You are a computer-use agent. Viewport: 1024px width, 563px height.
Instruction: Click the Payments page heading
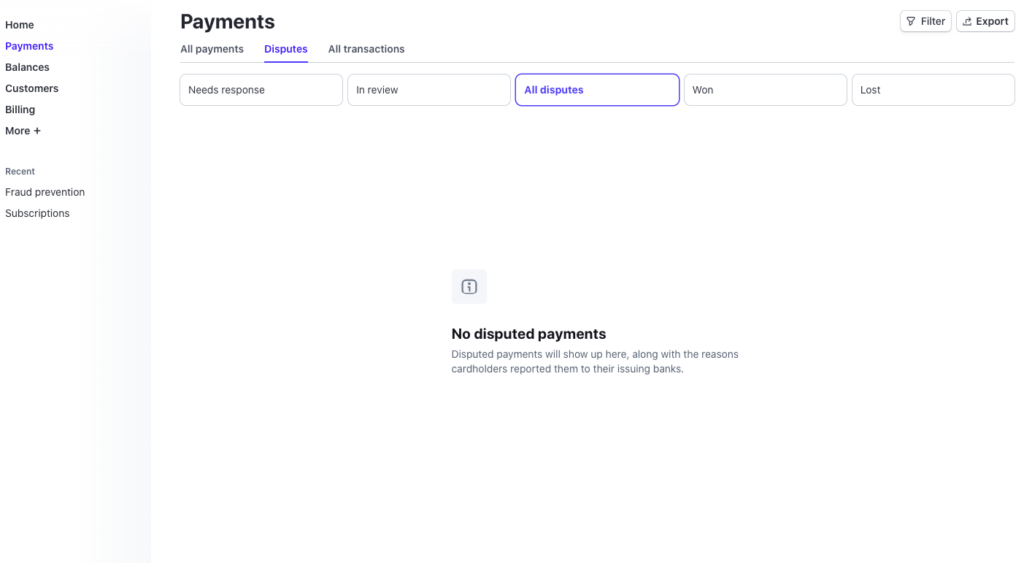[x=227, y=21]
